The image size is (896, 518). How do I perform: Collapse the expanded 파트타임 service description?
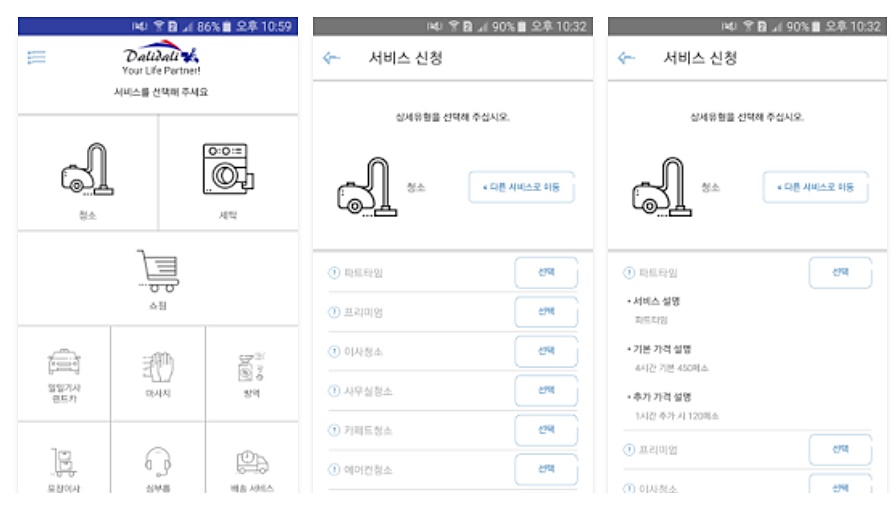pyautogui.click(x=629, y=272)
